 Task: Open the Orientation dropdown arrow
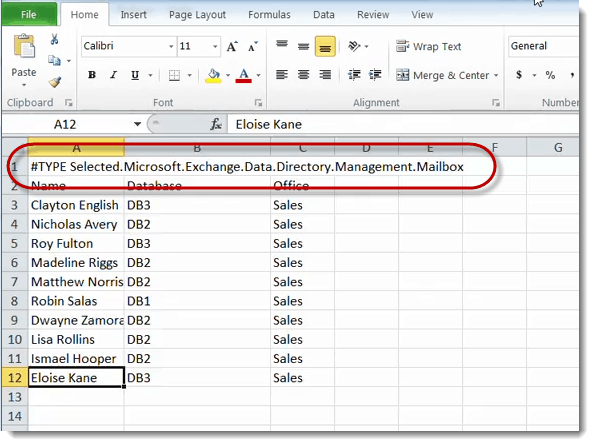[x=366, y=46]
